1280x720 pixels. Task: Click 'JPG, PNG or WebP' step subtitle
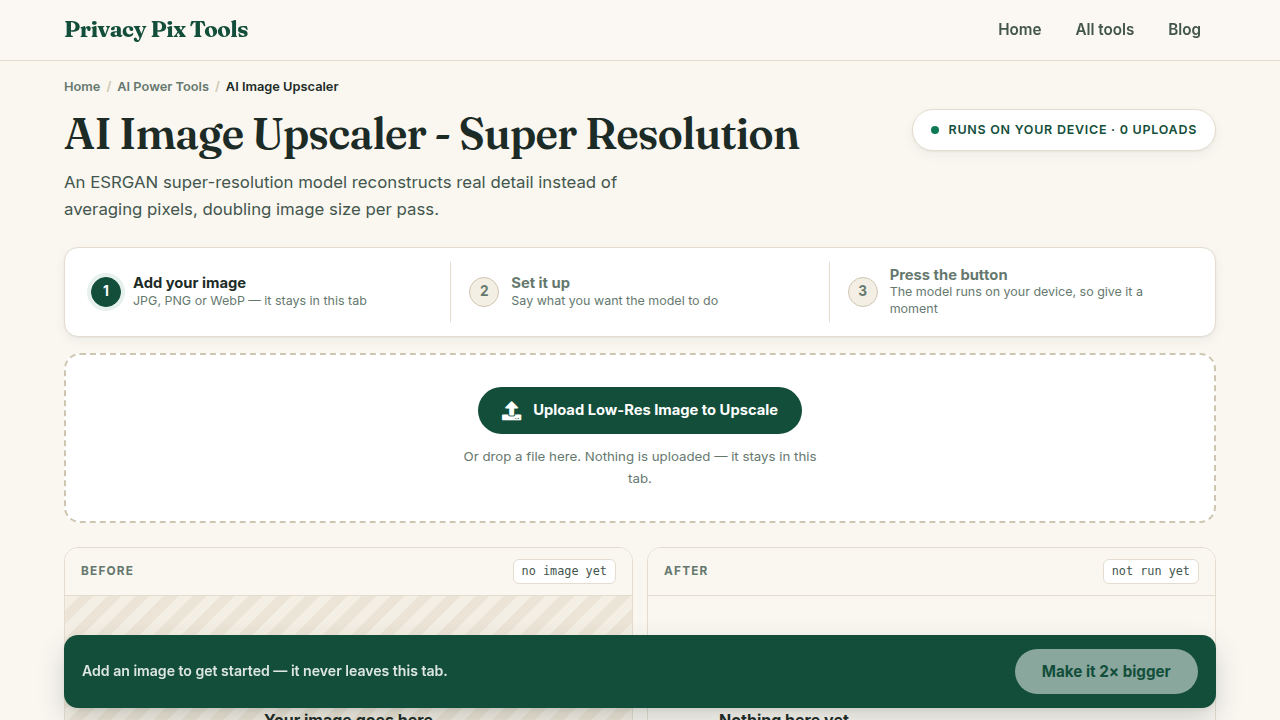point(250,301)
